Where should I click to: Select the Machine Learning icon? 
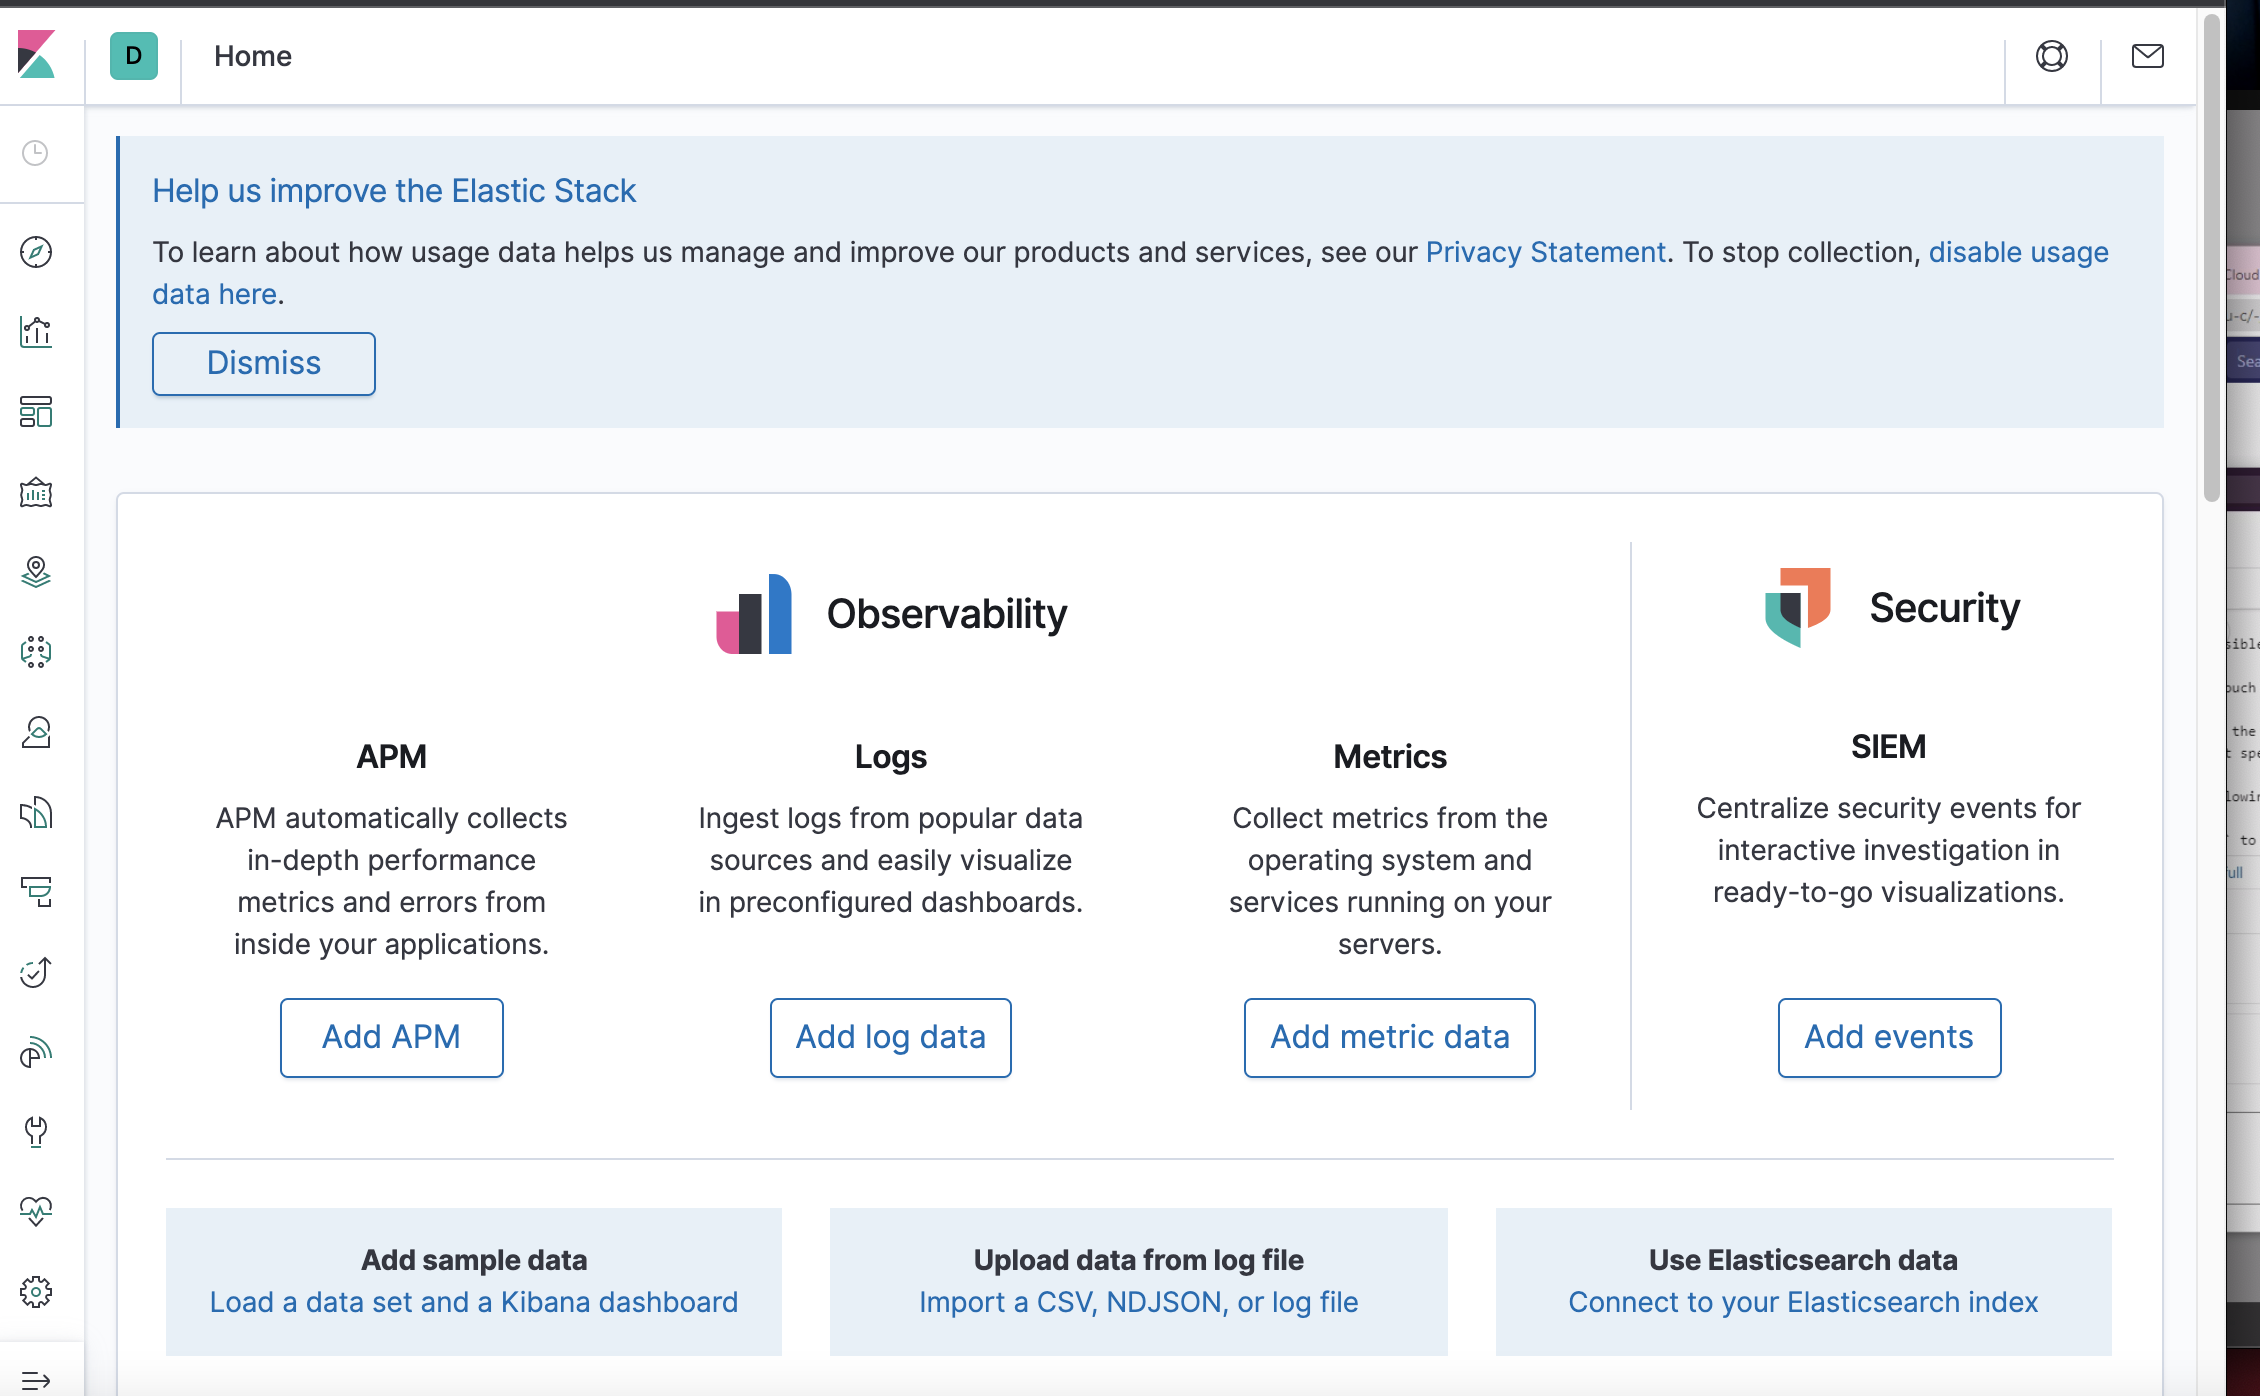pyautogui.click(x=36, y=653)
